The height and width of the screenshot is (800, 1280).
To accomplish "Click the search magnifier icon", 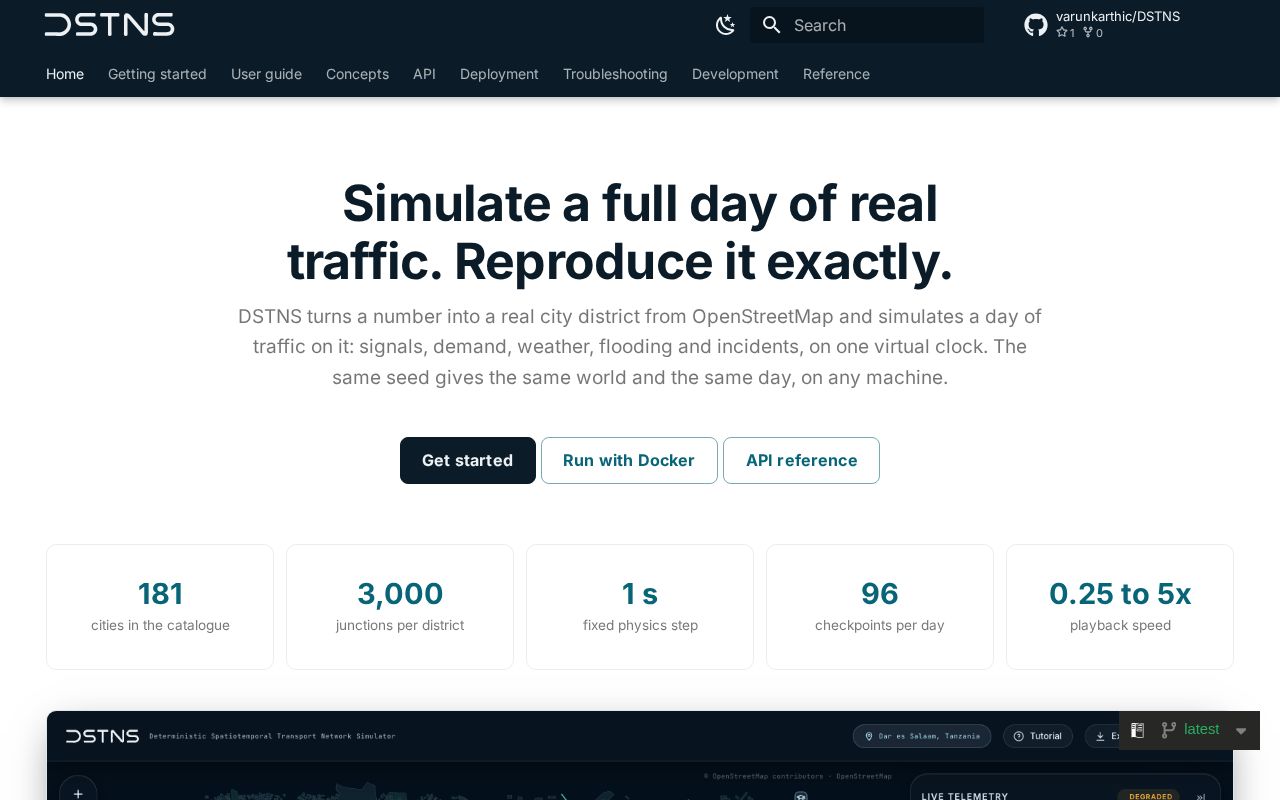I will 771,25.
